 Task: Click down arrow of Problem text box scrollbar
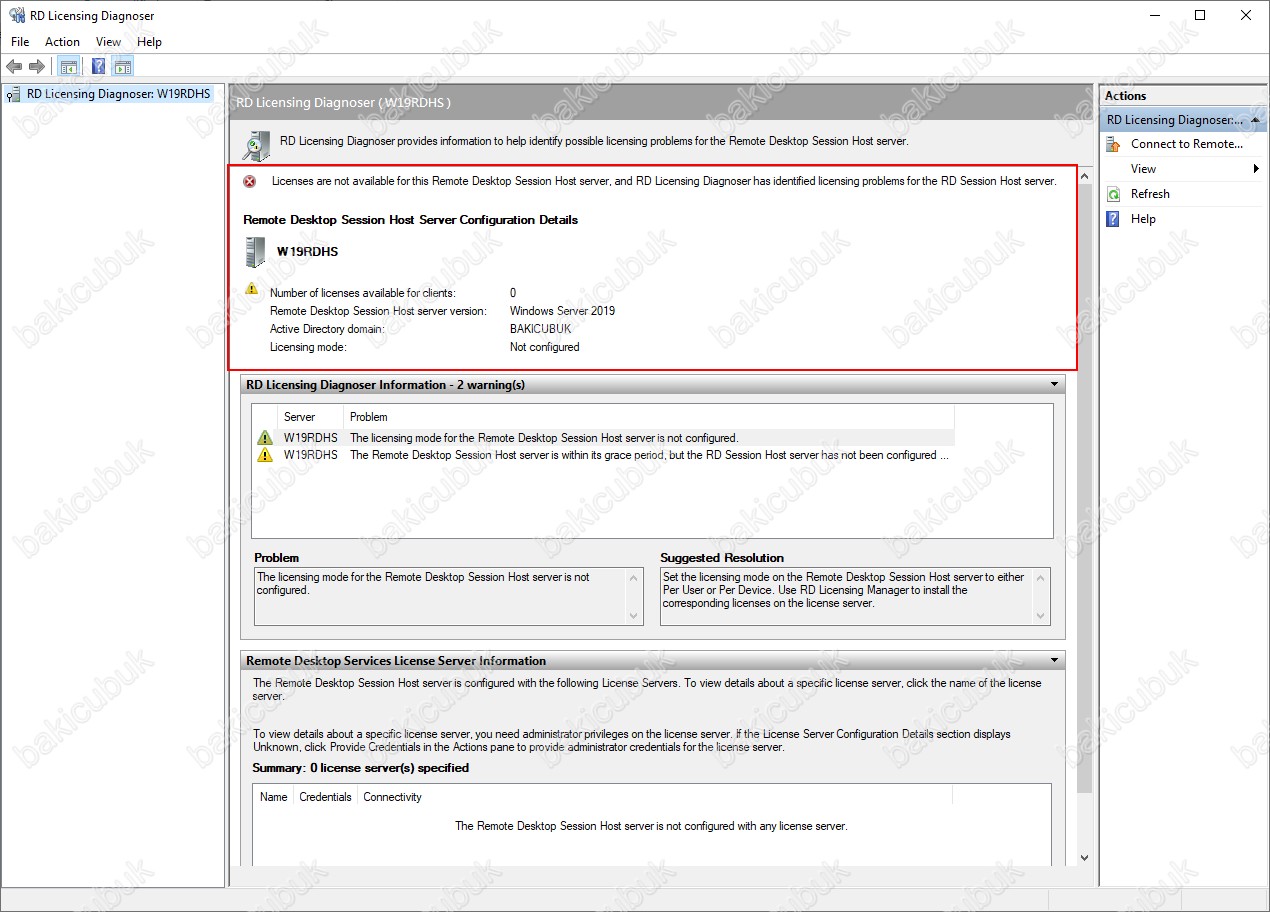[635, 616]
